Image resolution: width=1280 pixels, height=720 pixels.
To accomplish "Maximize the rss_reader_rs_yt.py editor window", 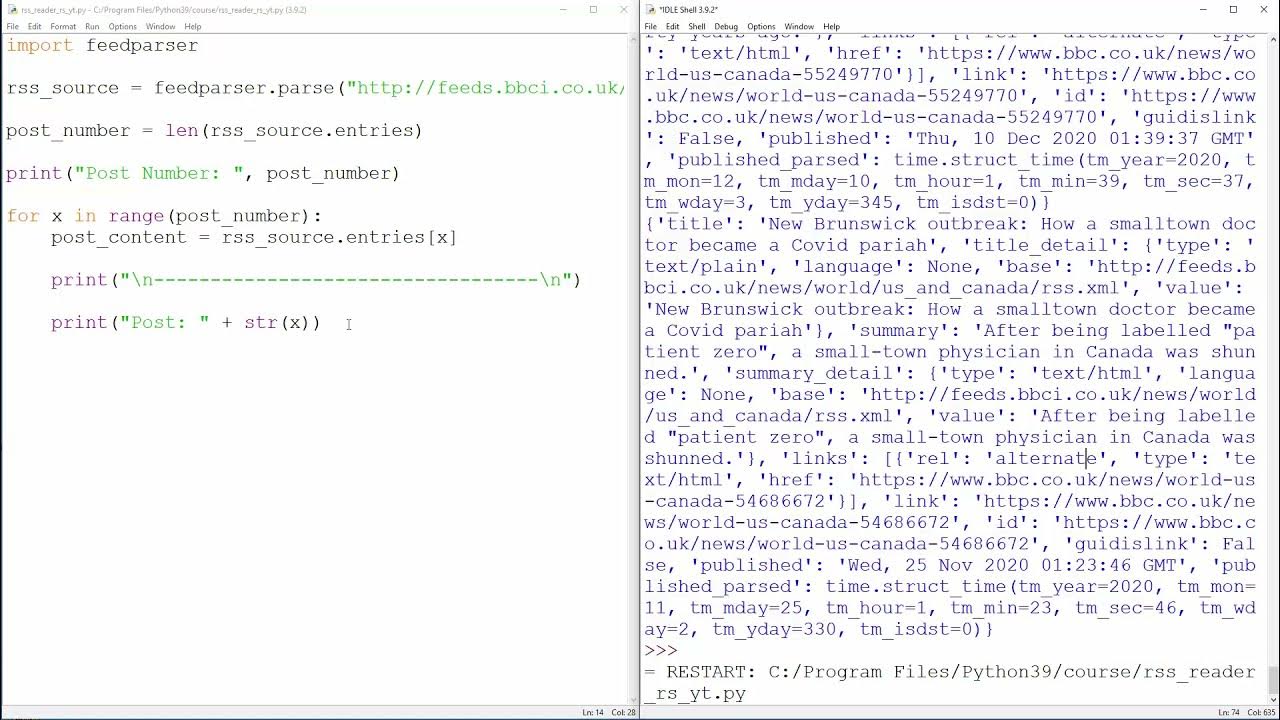I will pyautogui.click(x=593, y=10).
